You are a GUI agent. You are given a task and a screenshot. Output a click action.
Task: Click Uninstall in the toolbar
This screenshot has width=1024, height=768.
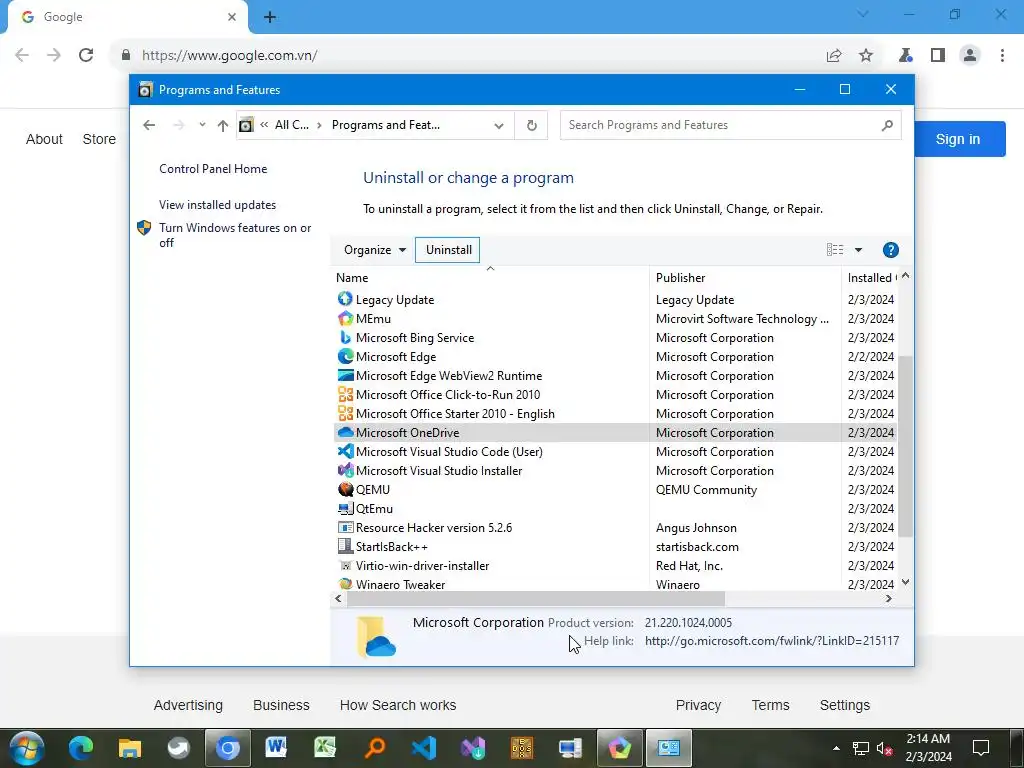(x=448, y=249)
